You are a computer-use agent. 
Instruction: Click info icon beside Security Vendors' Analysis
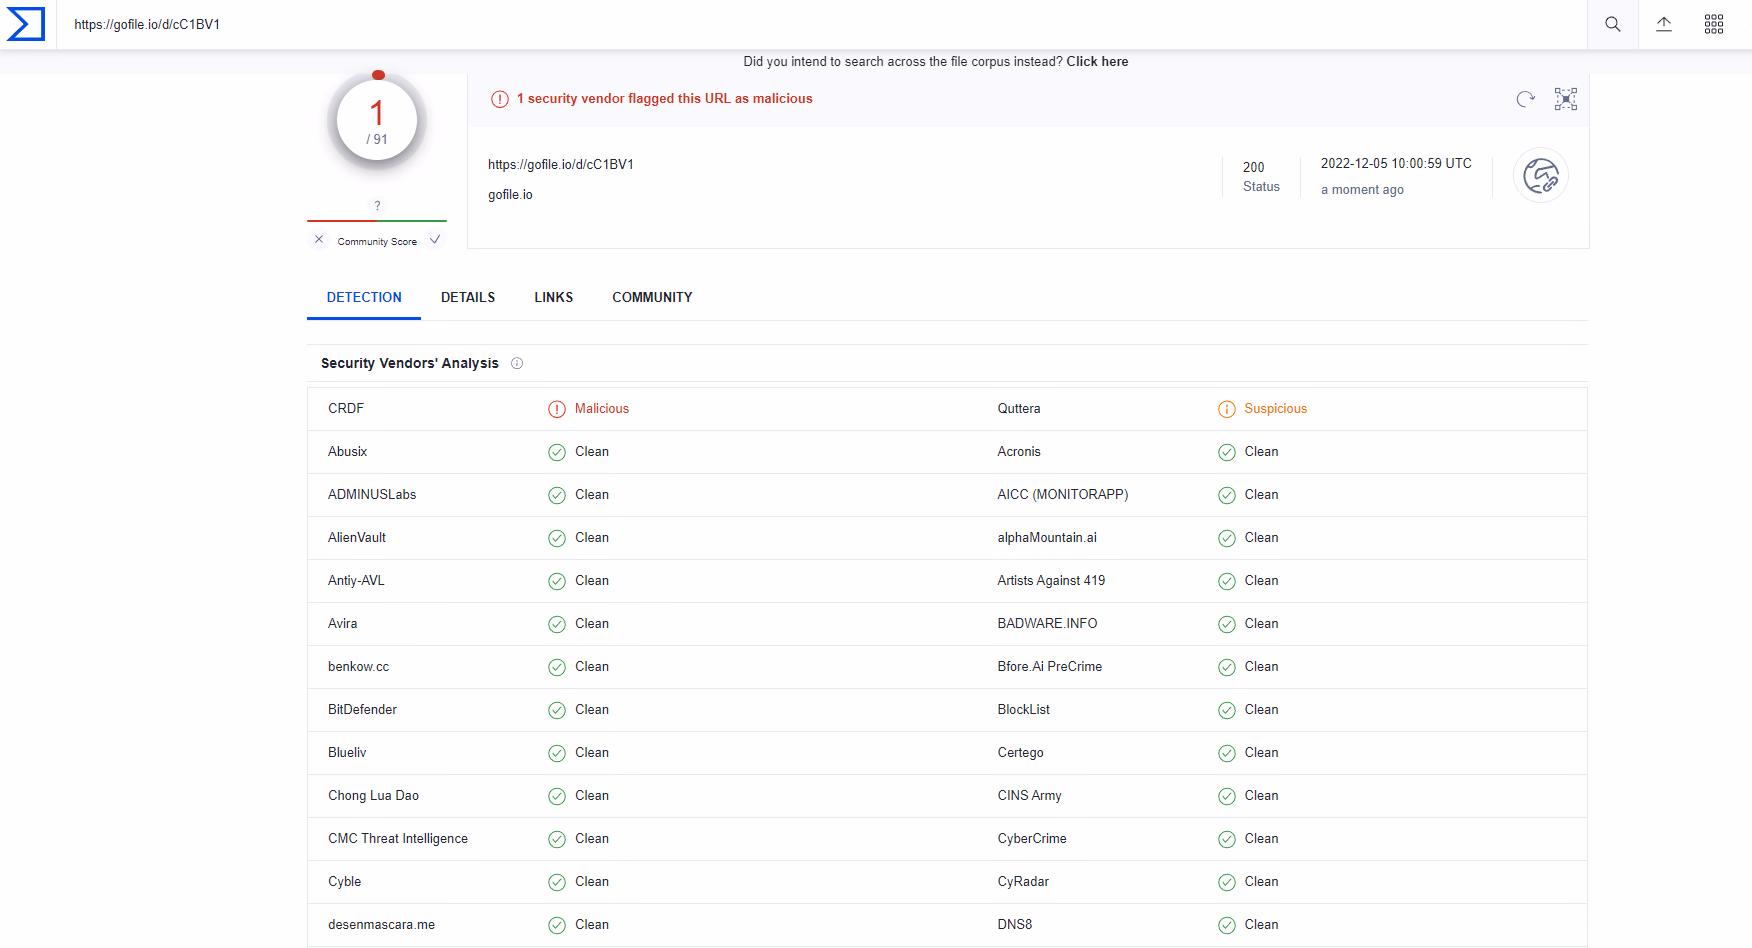click(517, 363)
